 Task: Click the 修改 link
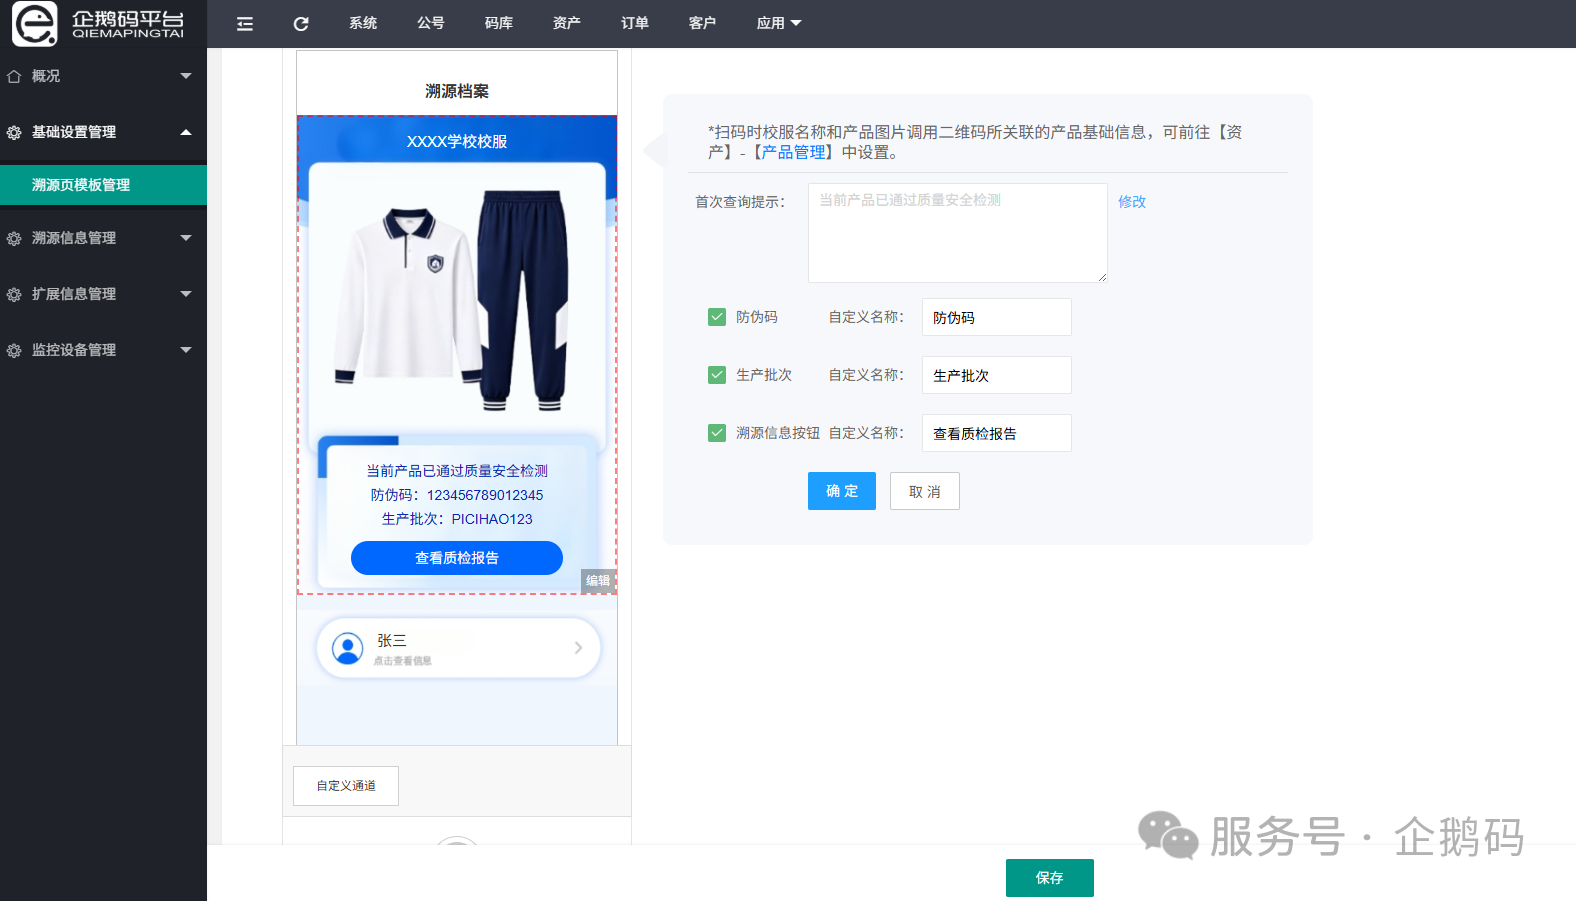1132,201
